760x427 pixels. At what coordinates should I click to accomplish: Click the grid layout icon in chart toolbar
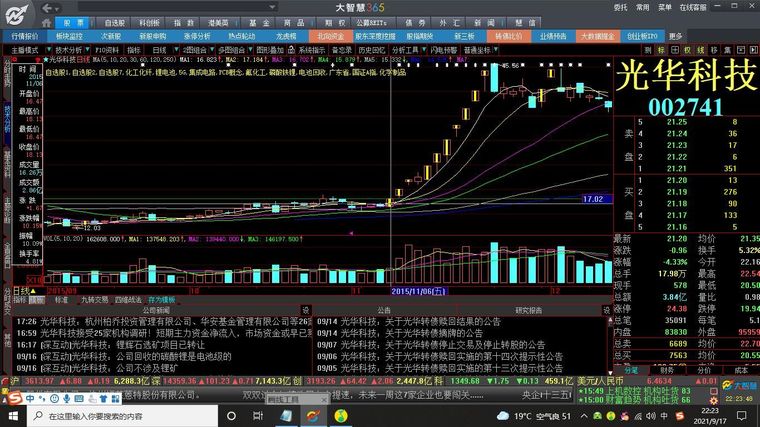pyautogui.click(x=674, y=50)
